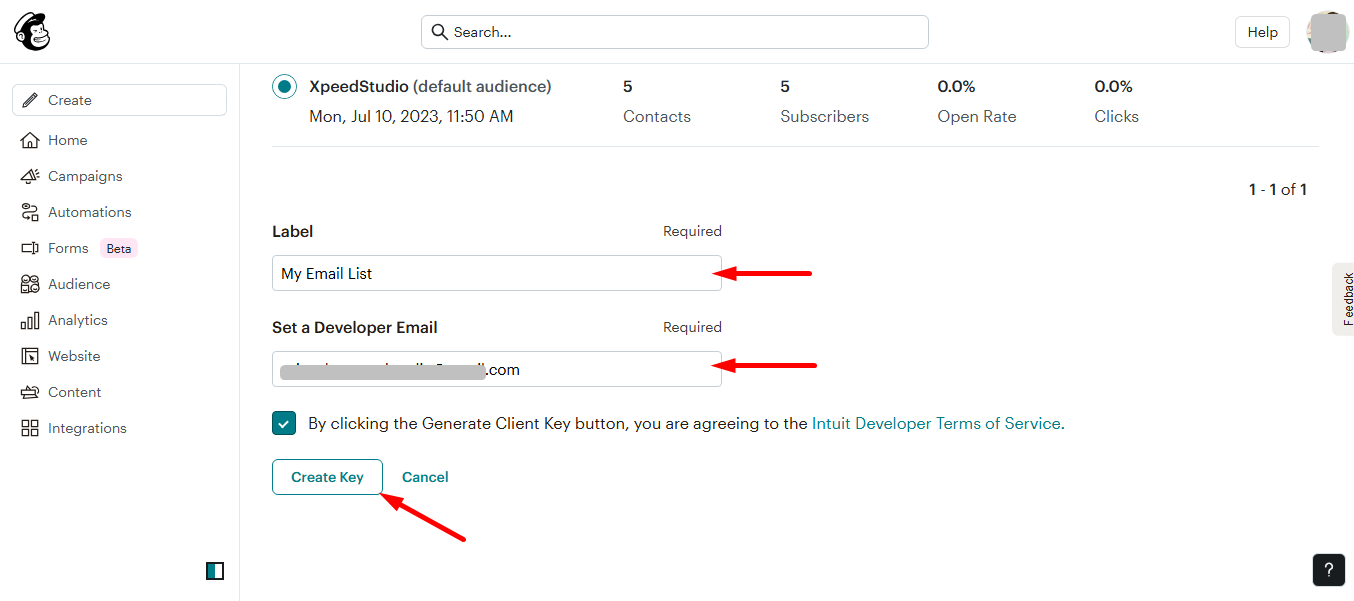The width and height of the screenshot is (1354, 601).
Task: Go to Home from the sidebar menu
Action: coord(68,139)
